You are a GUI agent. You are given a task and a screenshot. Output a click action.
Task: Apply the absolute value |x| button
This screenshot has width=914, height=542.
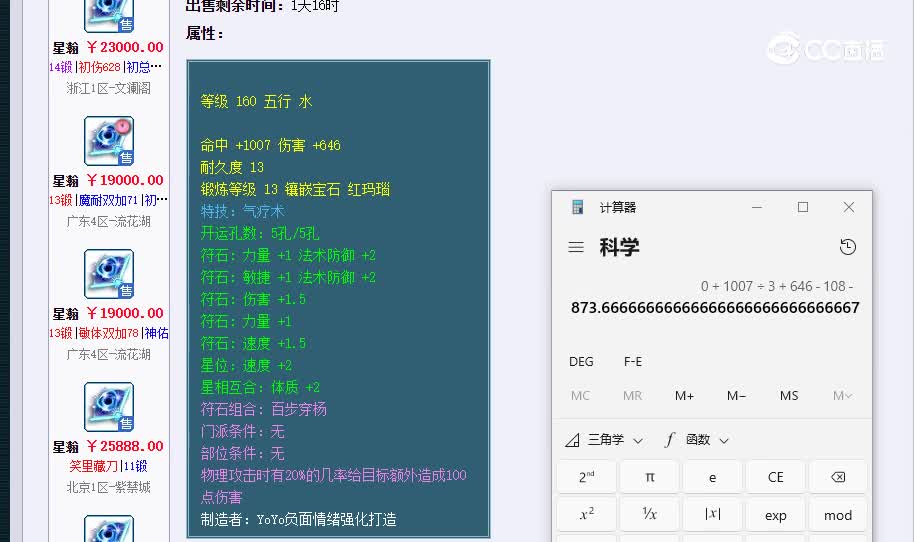712,515
